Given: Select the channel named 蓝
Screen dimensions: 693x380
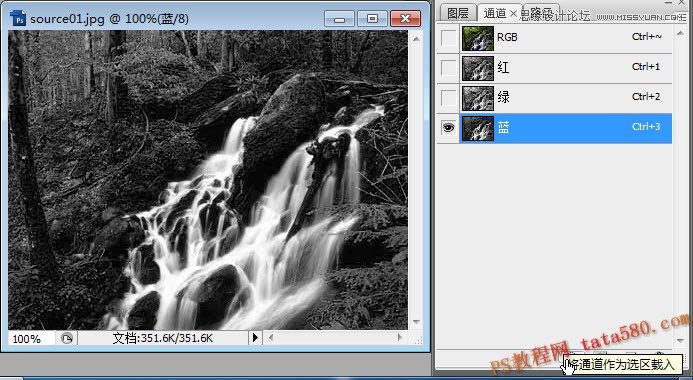Looking at the screenshot, I should point(503,127).
